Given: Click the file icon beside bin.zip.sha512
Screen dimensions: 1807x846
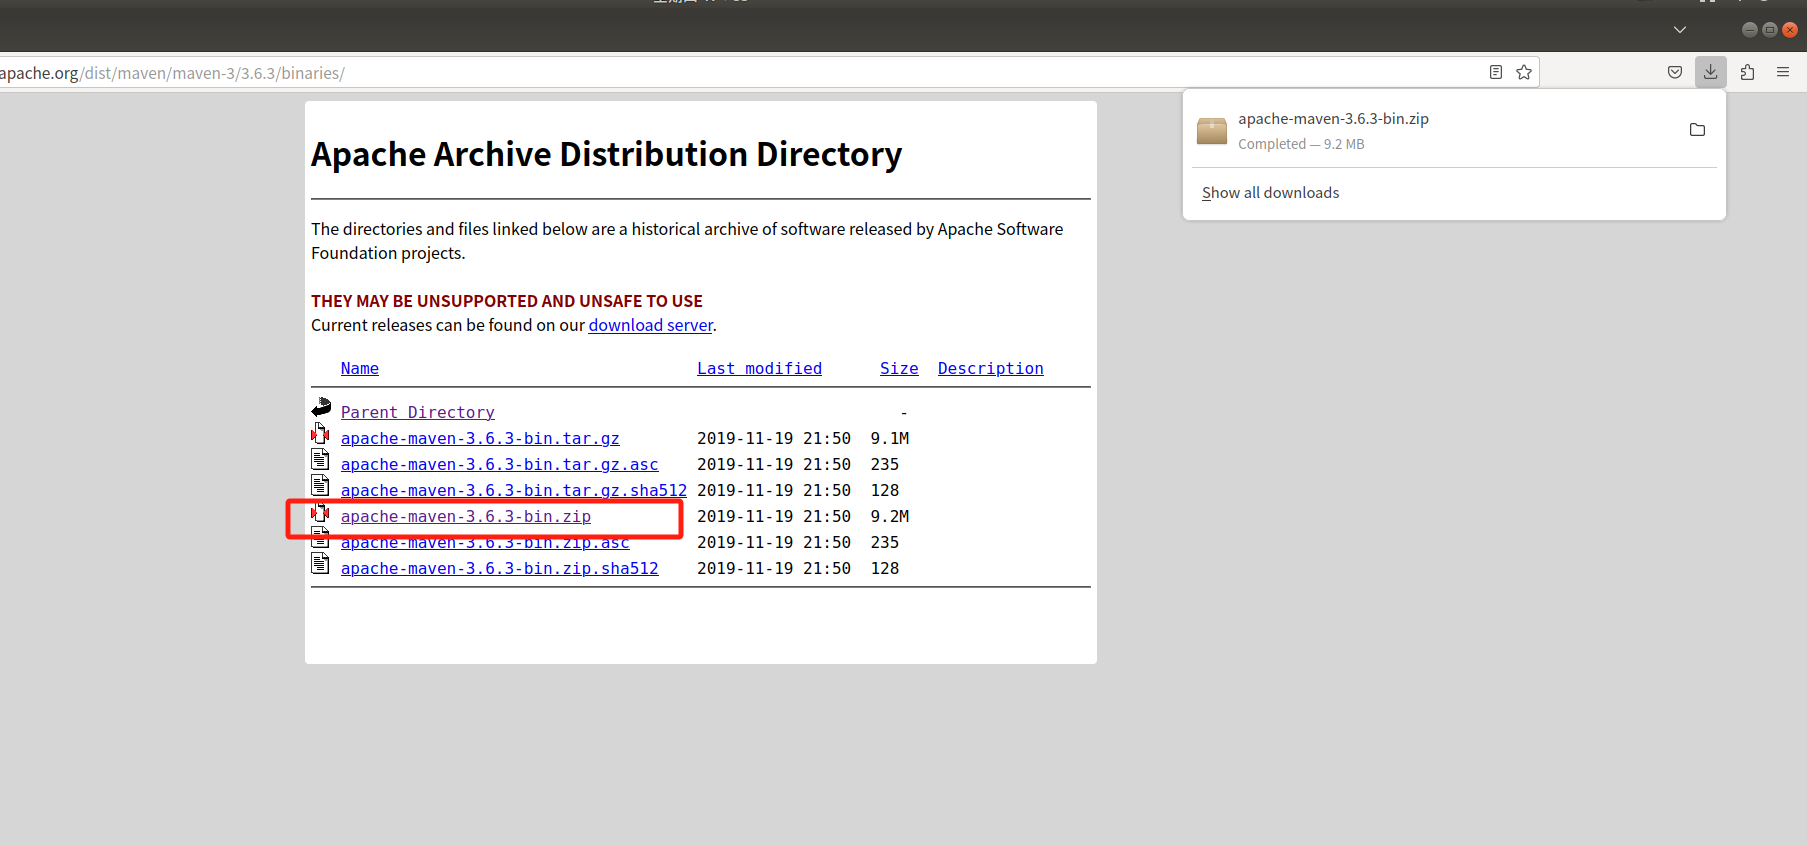Looking at the screenshot, I should click(320, 564).
